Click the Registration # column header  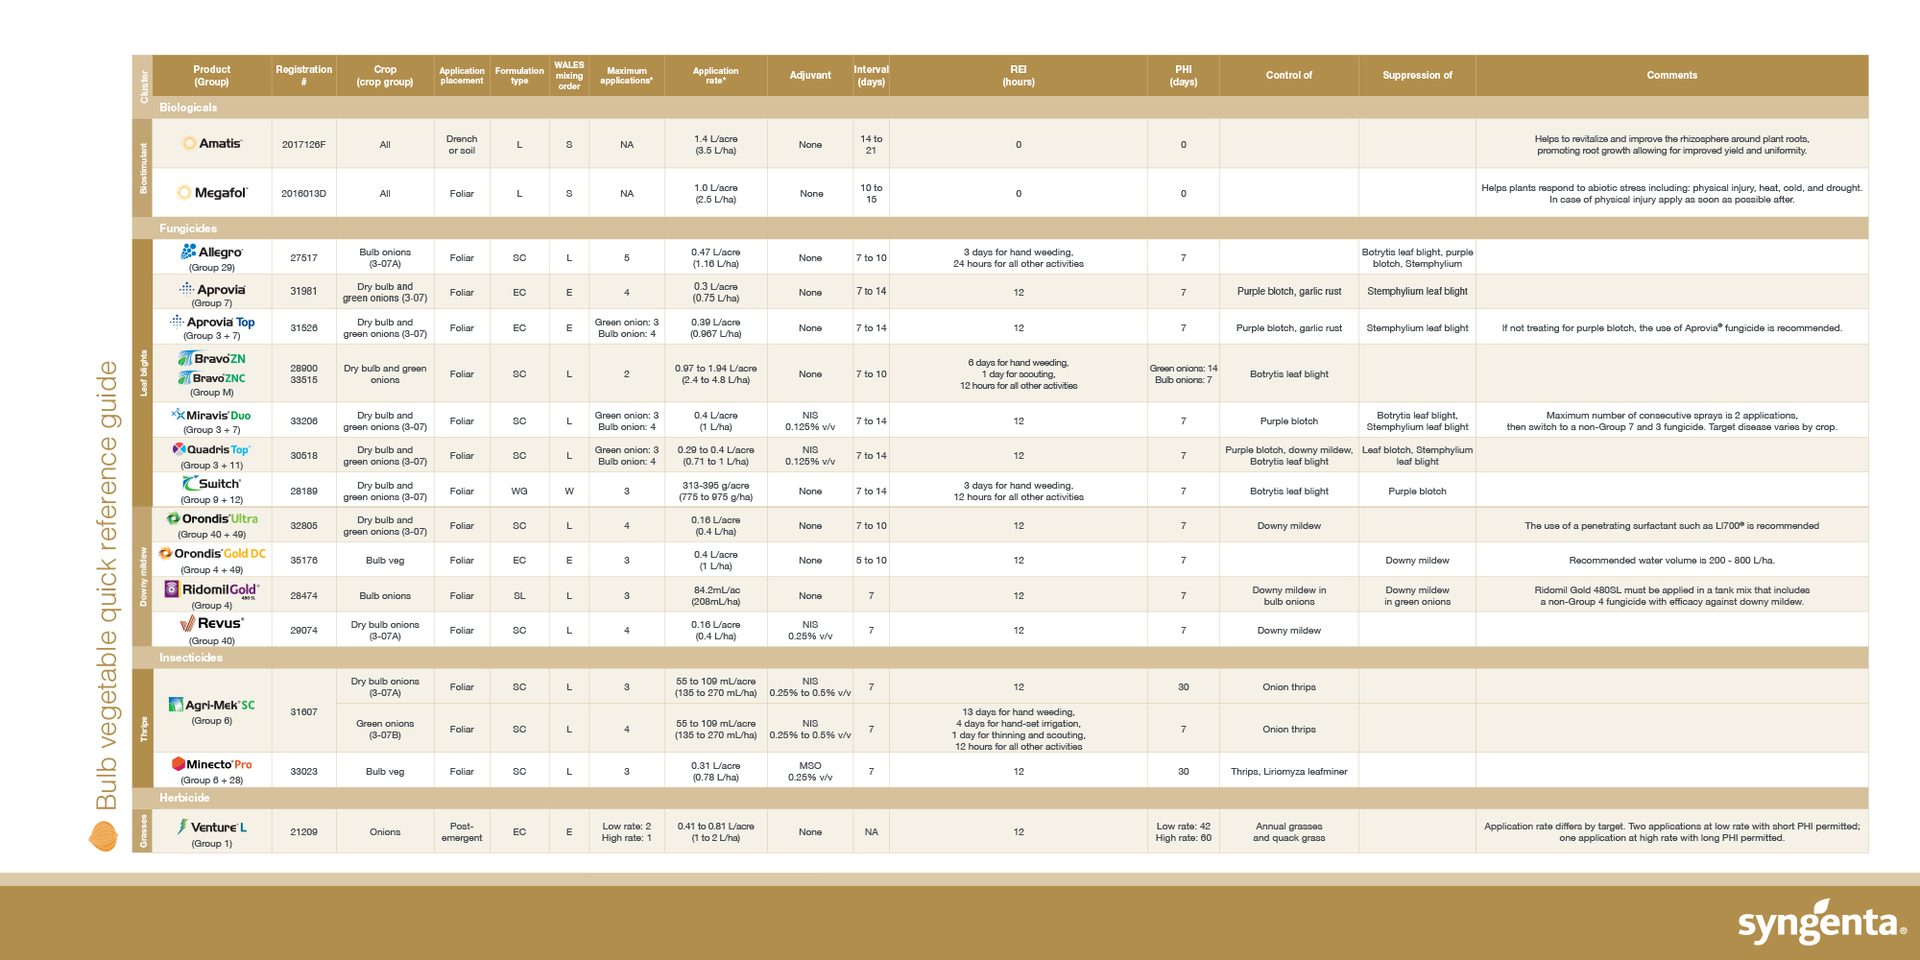coord(303,75)
